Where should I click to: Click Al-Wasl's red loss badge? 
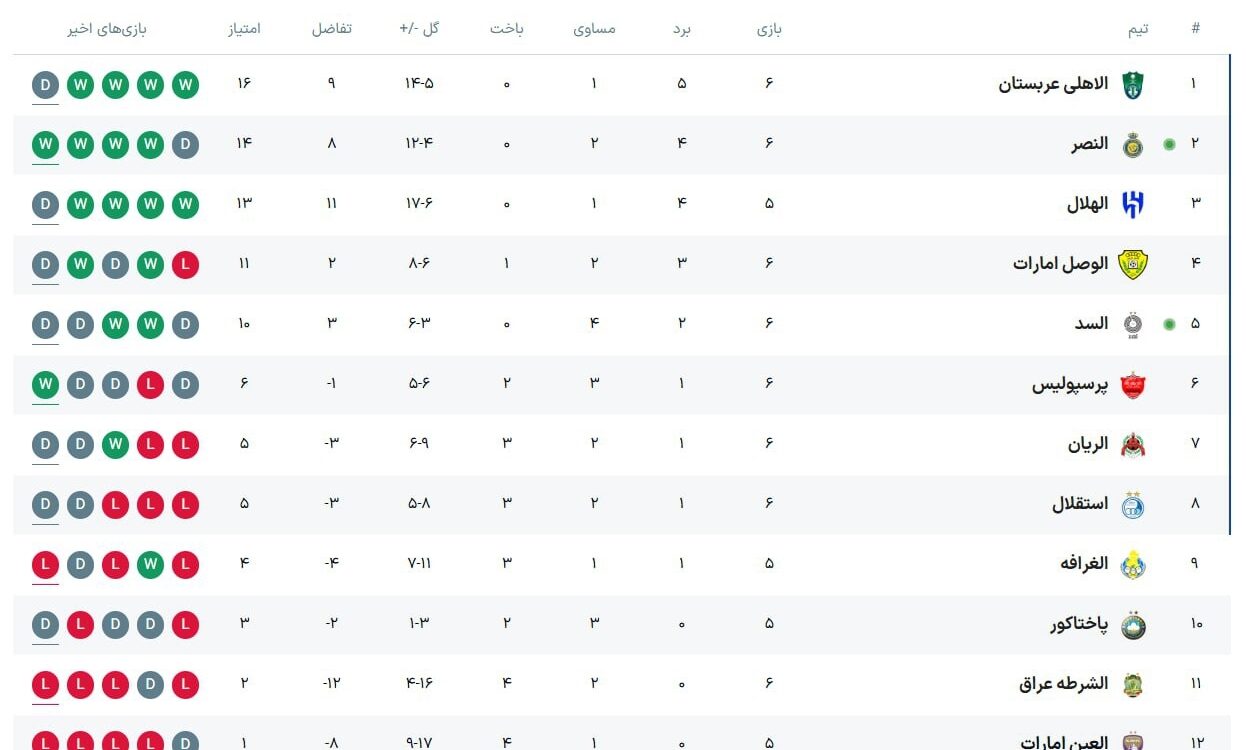pos(185,265)
